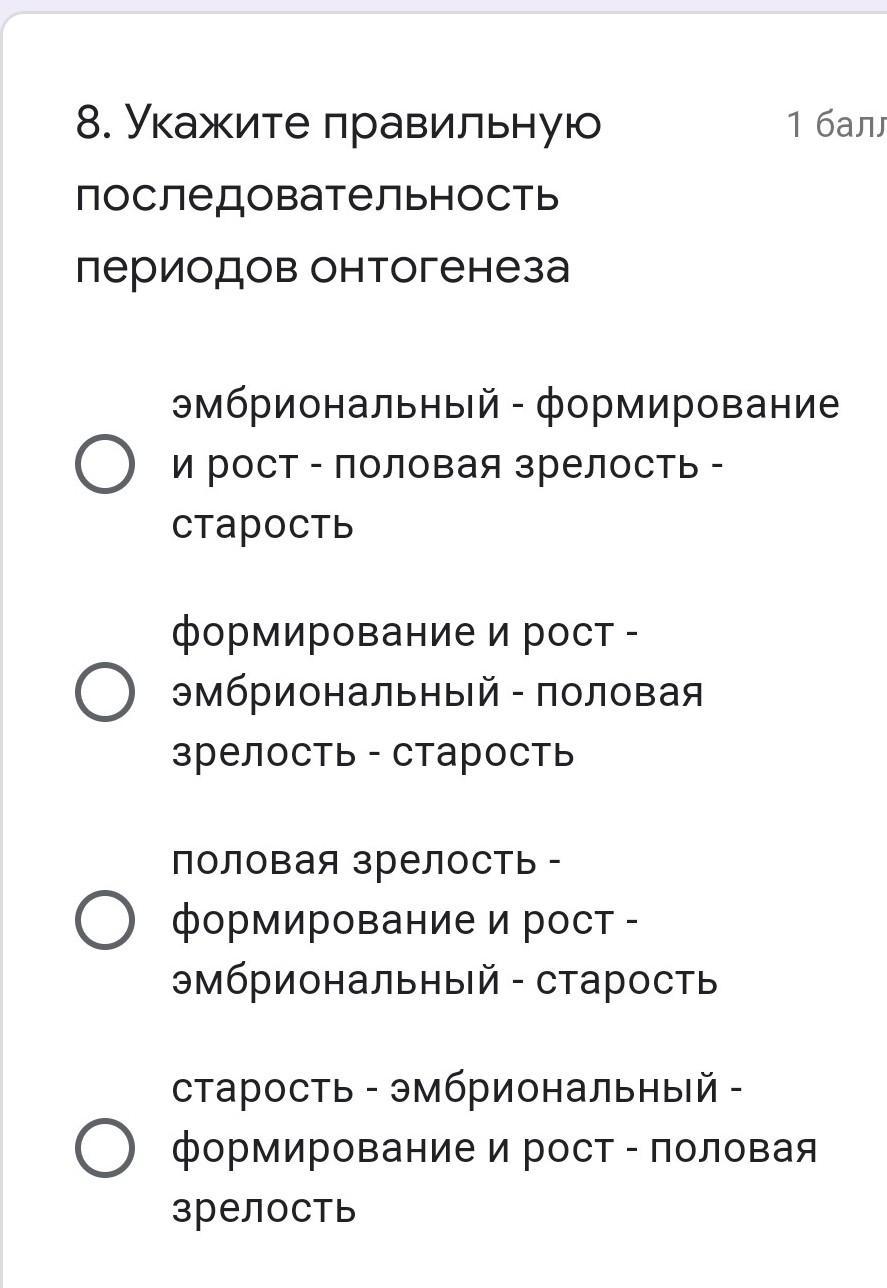Screen dimensions: 887x1288
Task: Click the '1 балл' points label
Action: coord(835,124)
